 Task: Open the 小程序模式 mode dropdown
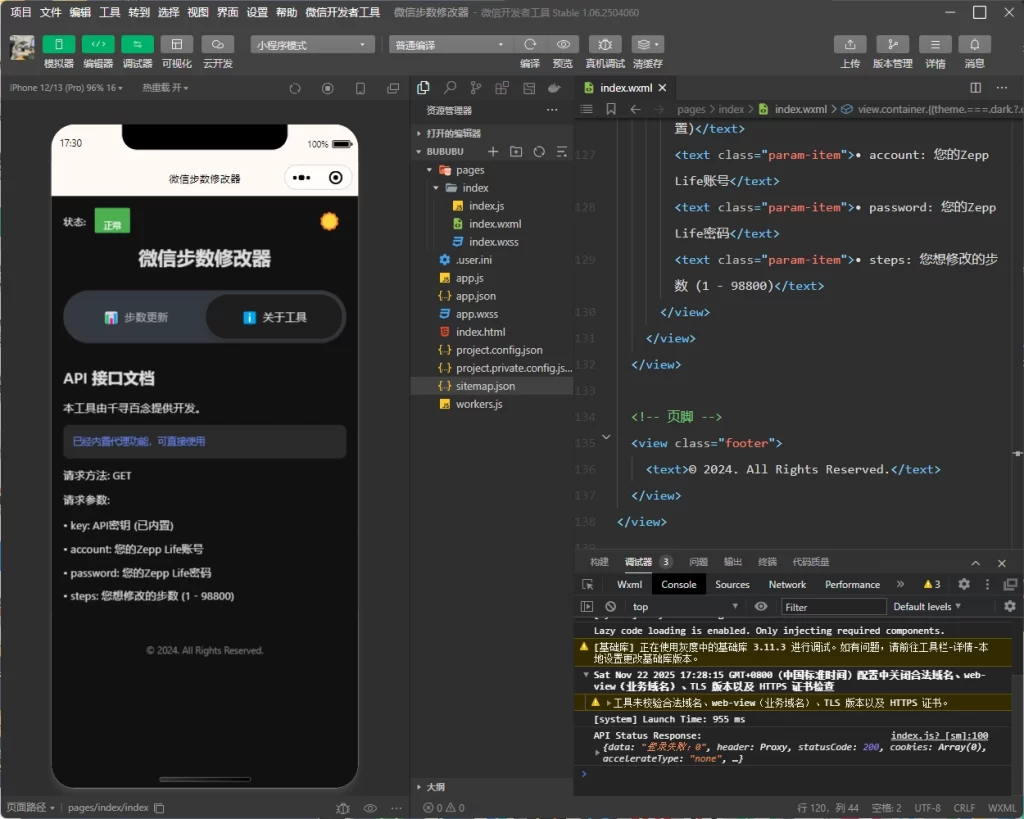coord(312,45)
